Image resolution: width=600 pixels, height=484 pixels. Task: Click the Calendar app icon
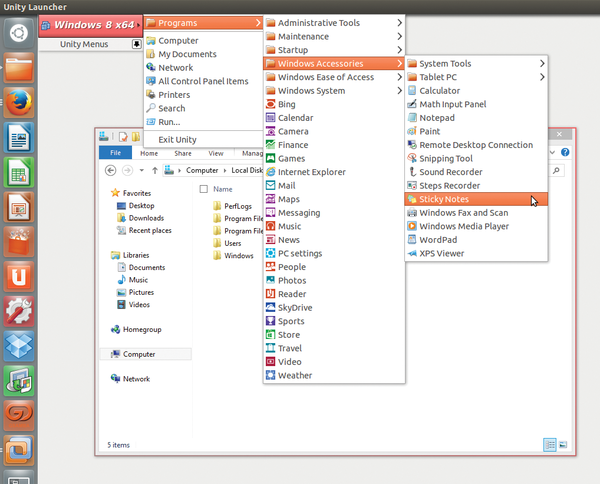pyautogui.click(x=271, y=117)
